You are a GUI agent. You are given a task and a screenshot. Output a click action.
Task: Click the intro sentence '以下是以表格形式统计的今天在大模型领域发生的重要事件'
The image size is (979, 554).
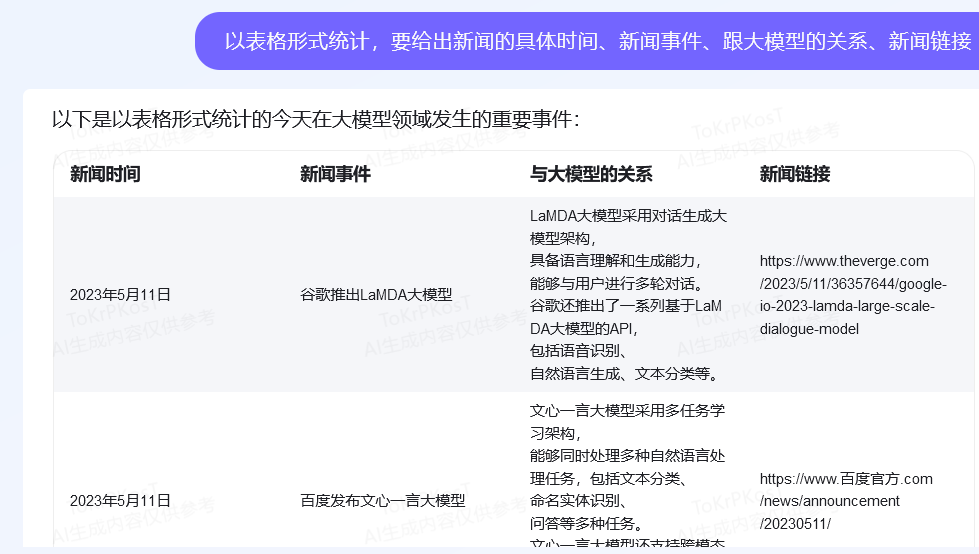click(315, 119)
